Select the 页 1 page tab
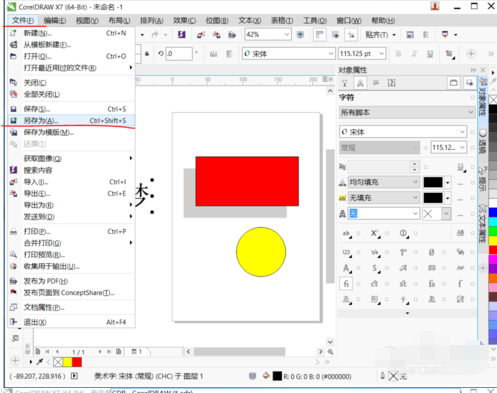Viewport: 497px width, 393px height. pyautogui.click(x=137, y=351)
